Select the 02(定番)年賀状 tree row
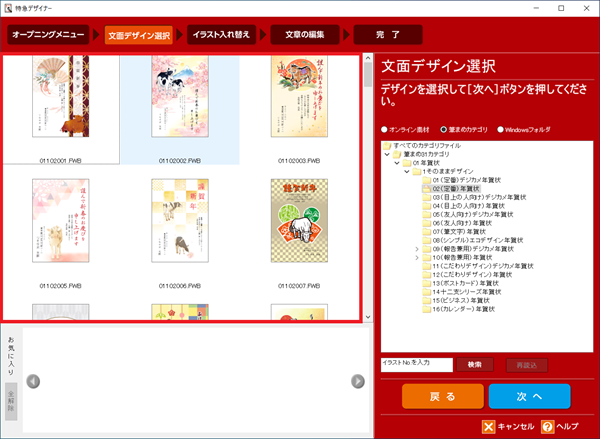 point(451,189)
